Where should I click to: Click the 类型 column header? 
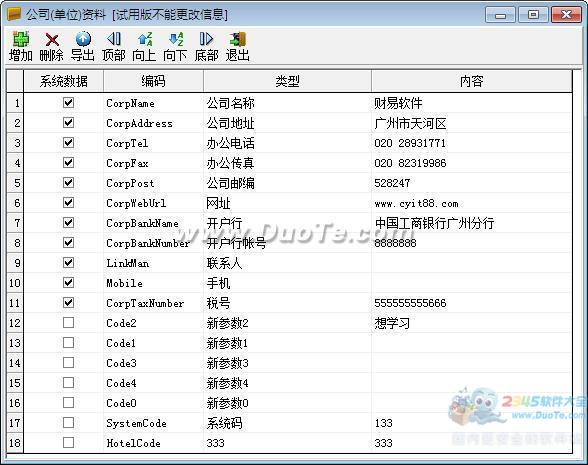[x=287, y=81]
